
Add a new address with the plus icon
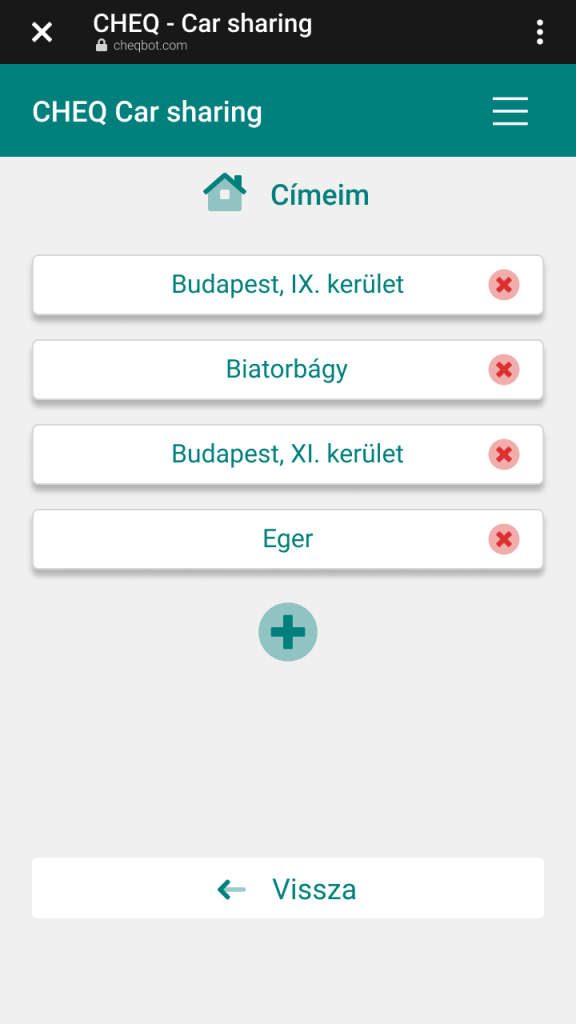(288, 632)
